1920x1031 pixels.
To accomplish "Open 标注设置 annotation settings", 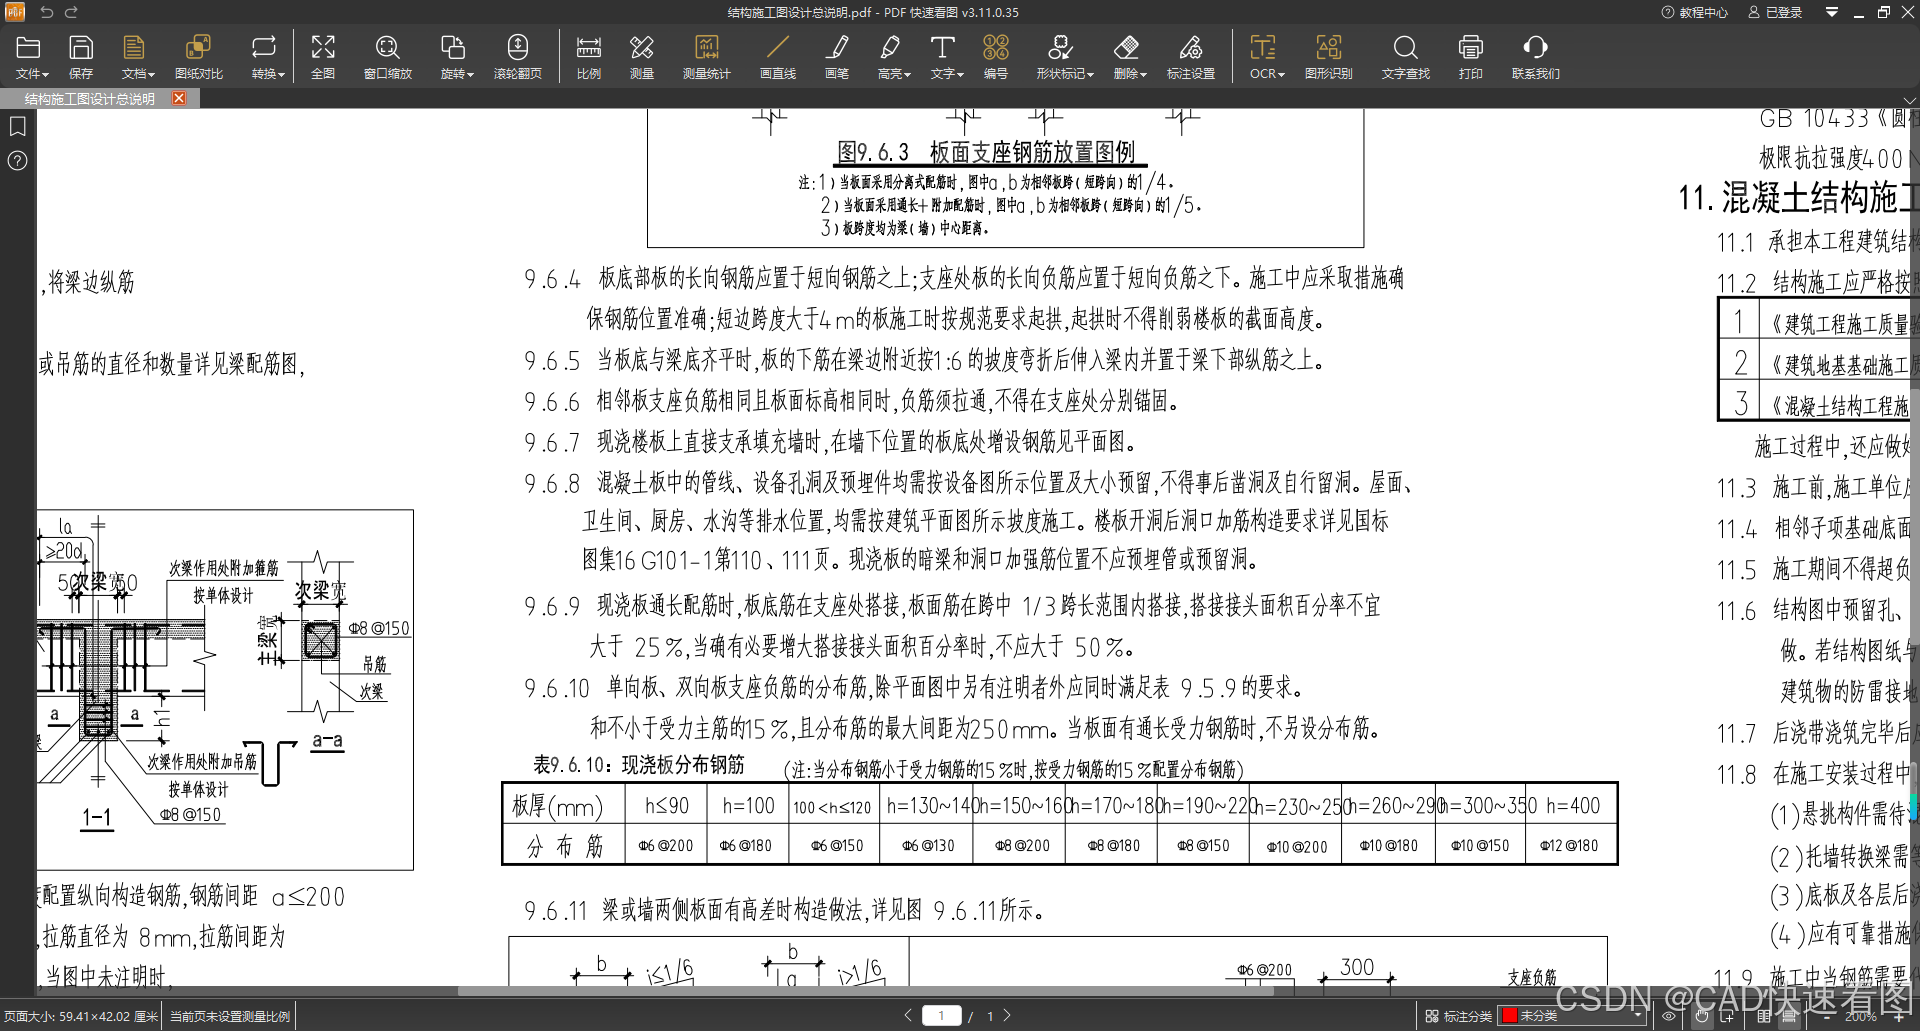I will (x=1191, y=57).
